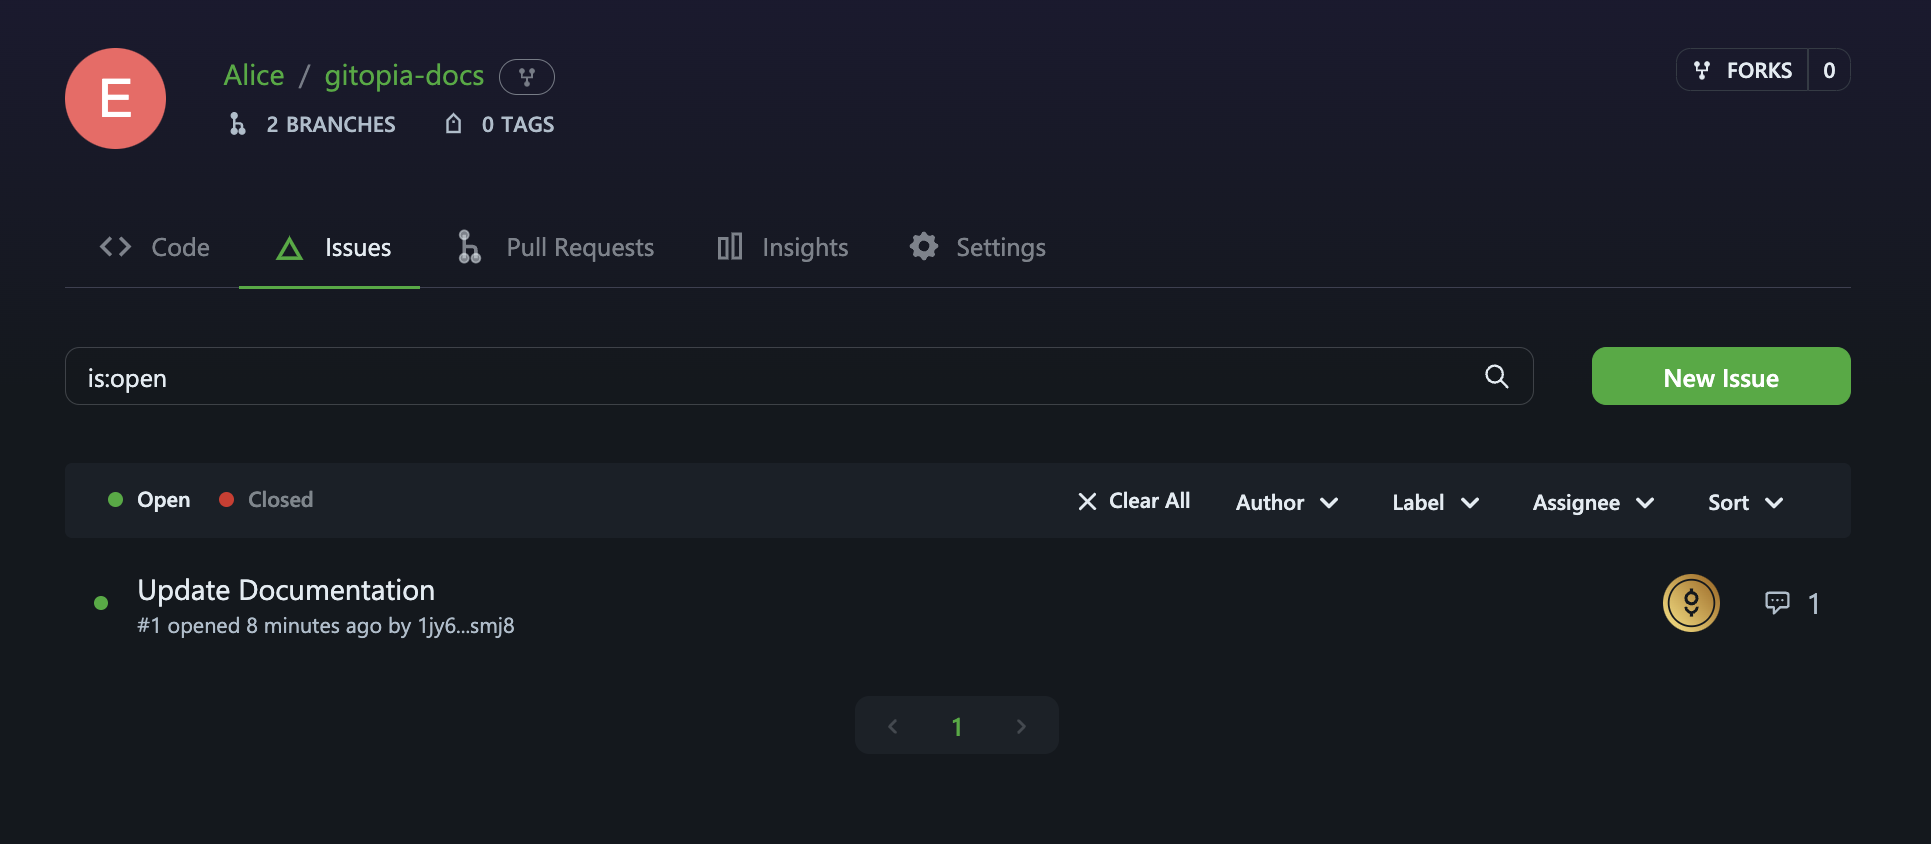The image size is (1931, 844).
Task: Switch to the Pull Requests tab
Action: pyautogui.click(x=555, y=247)
